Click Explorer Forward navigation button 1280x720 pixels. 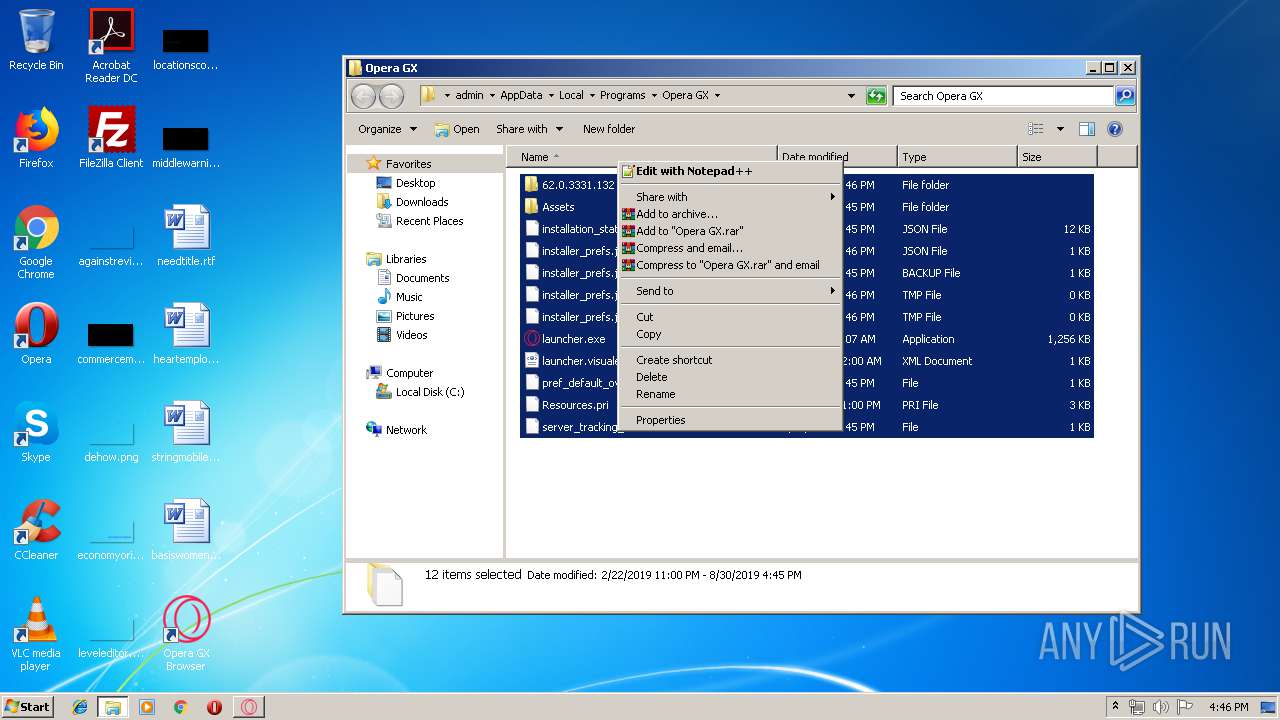pyautogui.click(x=391, y=96)
